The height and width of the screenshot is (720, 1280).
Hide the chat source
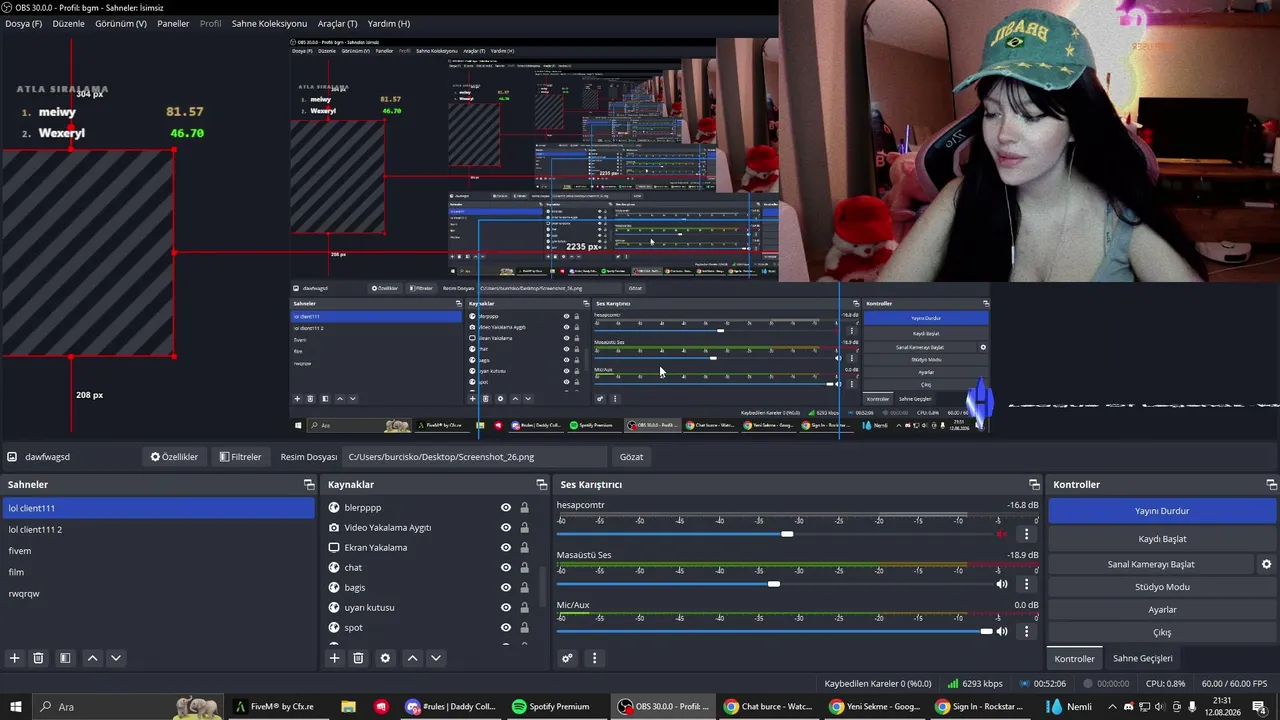tap(506, 568)
